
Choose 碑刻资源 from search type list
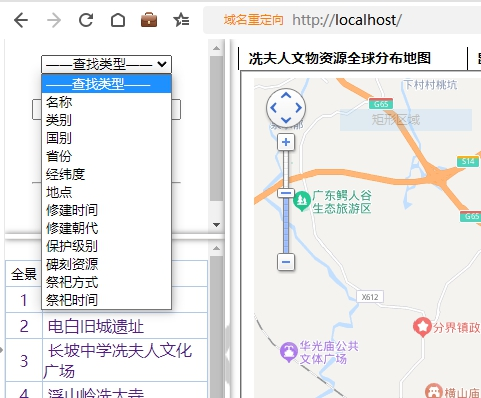pyautogui.click(x=106, y=264)
